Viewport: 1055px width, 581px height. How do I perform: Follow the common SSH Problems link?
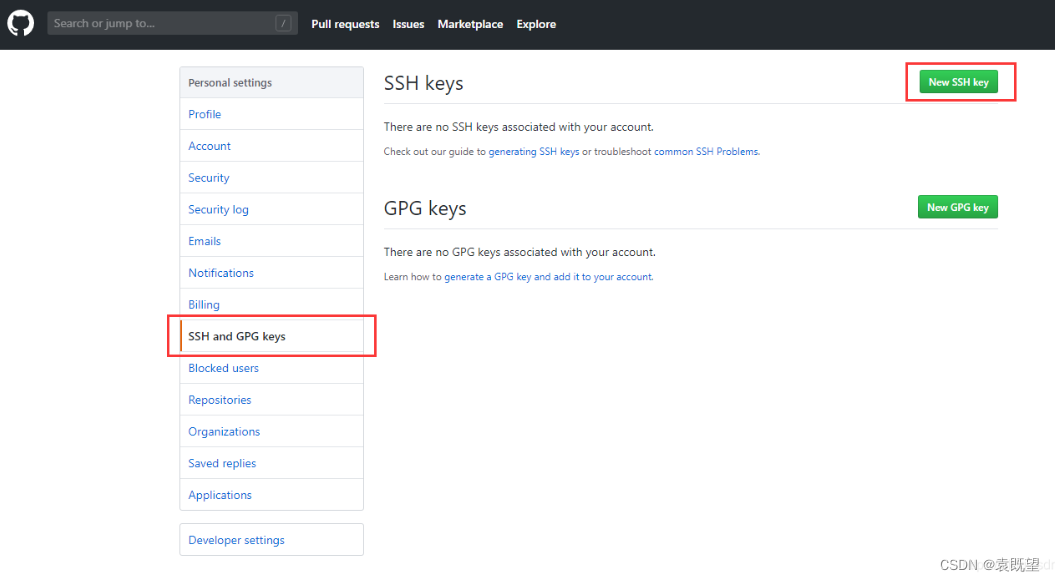[x=706, y=152]
